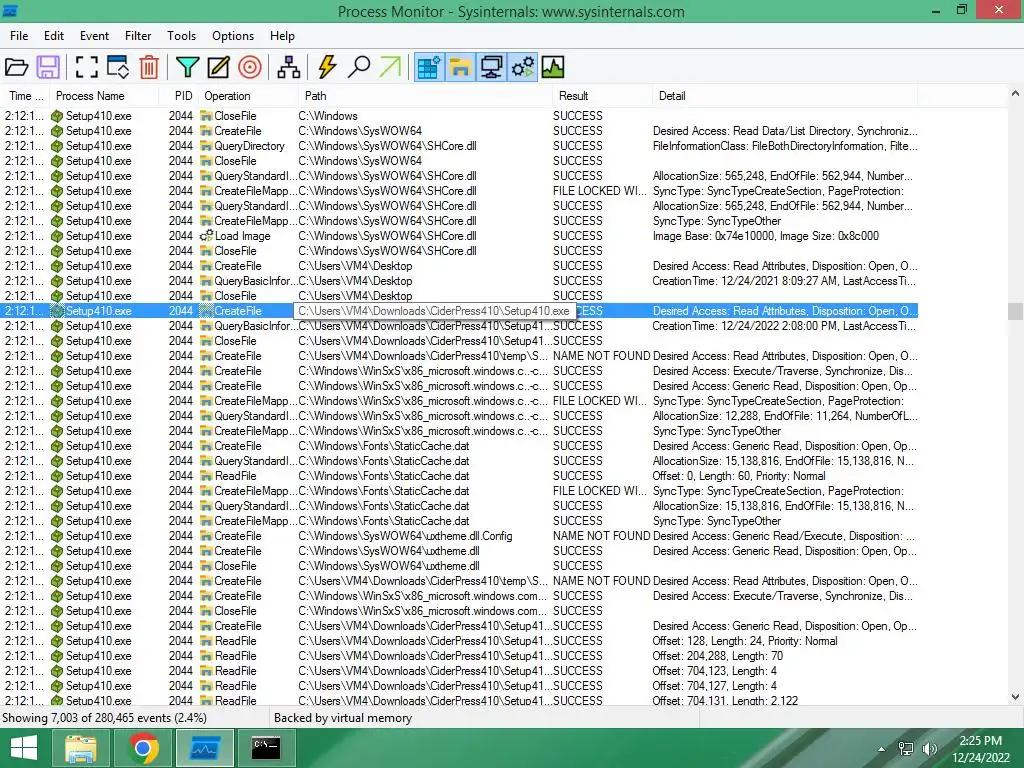This screenshot has width=1024, height=768.
Task: Open the File menu
Action: click(19, 36)
